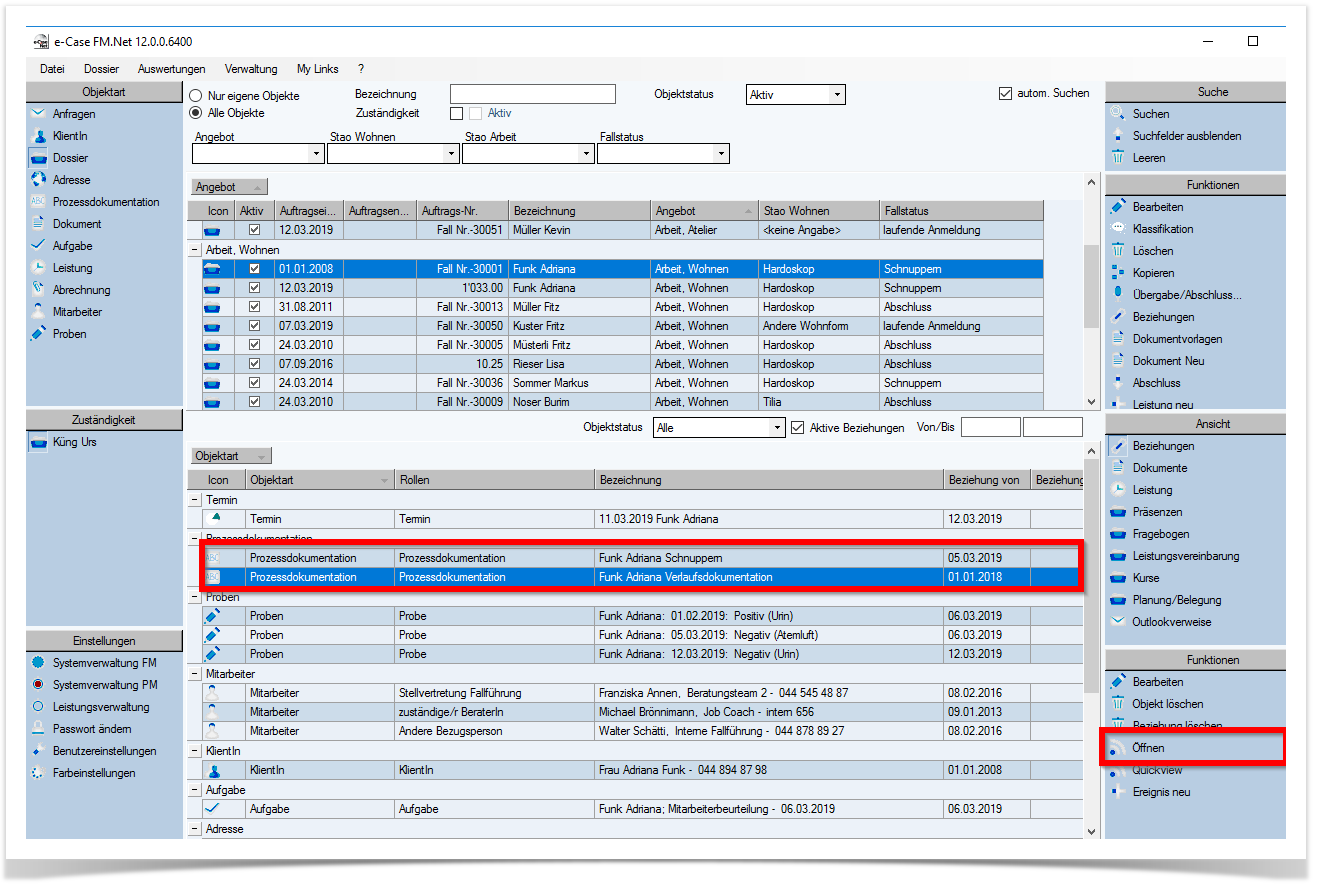This screenshot has height=888, width=1320.
Task: Select 'Funk Adriana Schnuppern' Prozessdokumentation row
Action: pyautogui.click(x=641, y=557)
